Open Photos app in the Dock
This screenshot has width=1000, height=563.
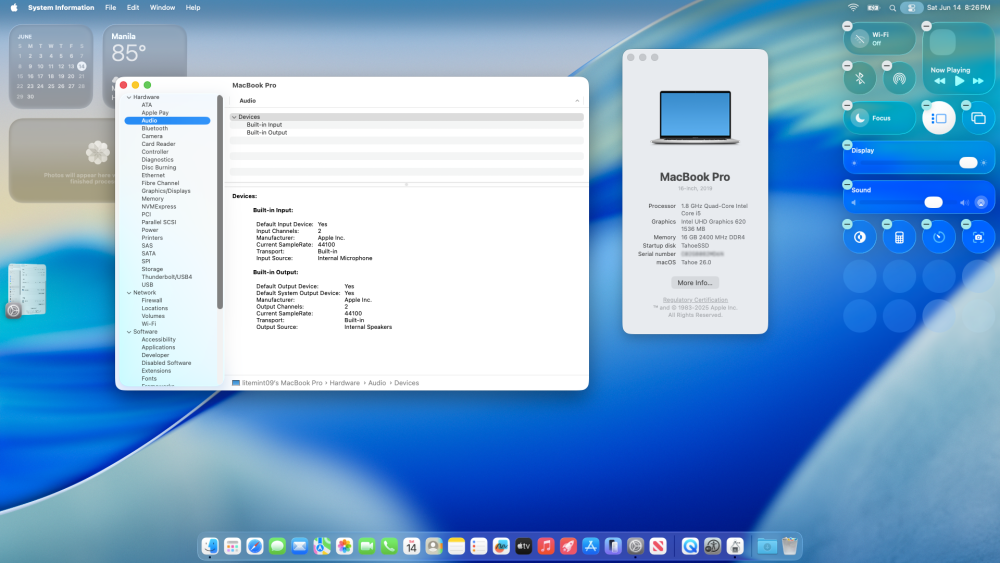pos(344,546)
